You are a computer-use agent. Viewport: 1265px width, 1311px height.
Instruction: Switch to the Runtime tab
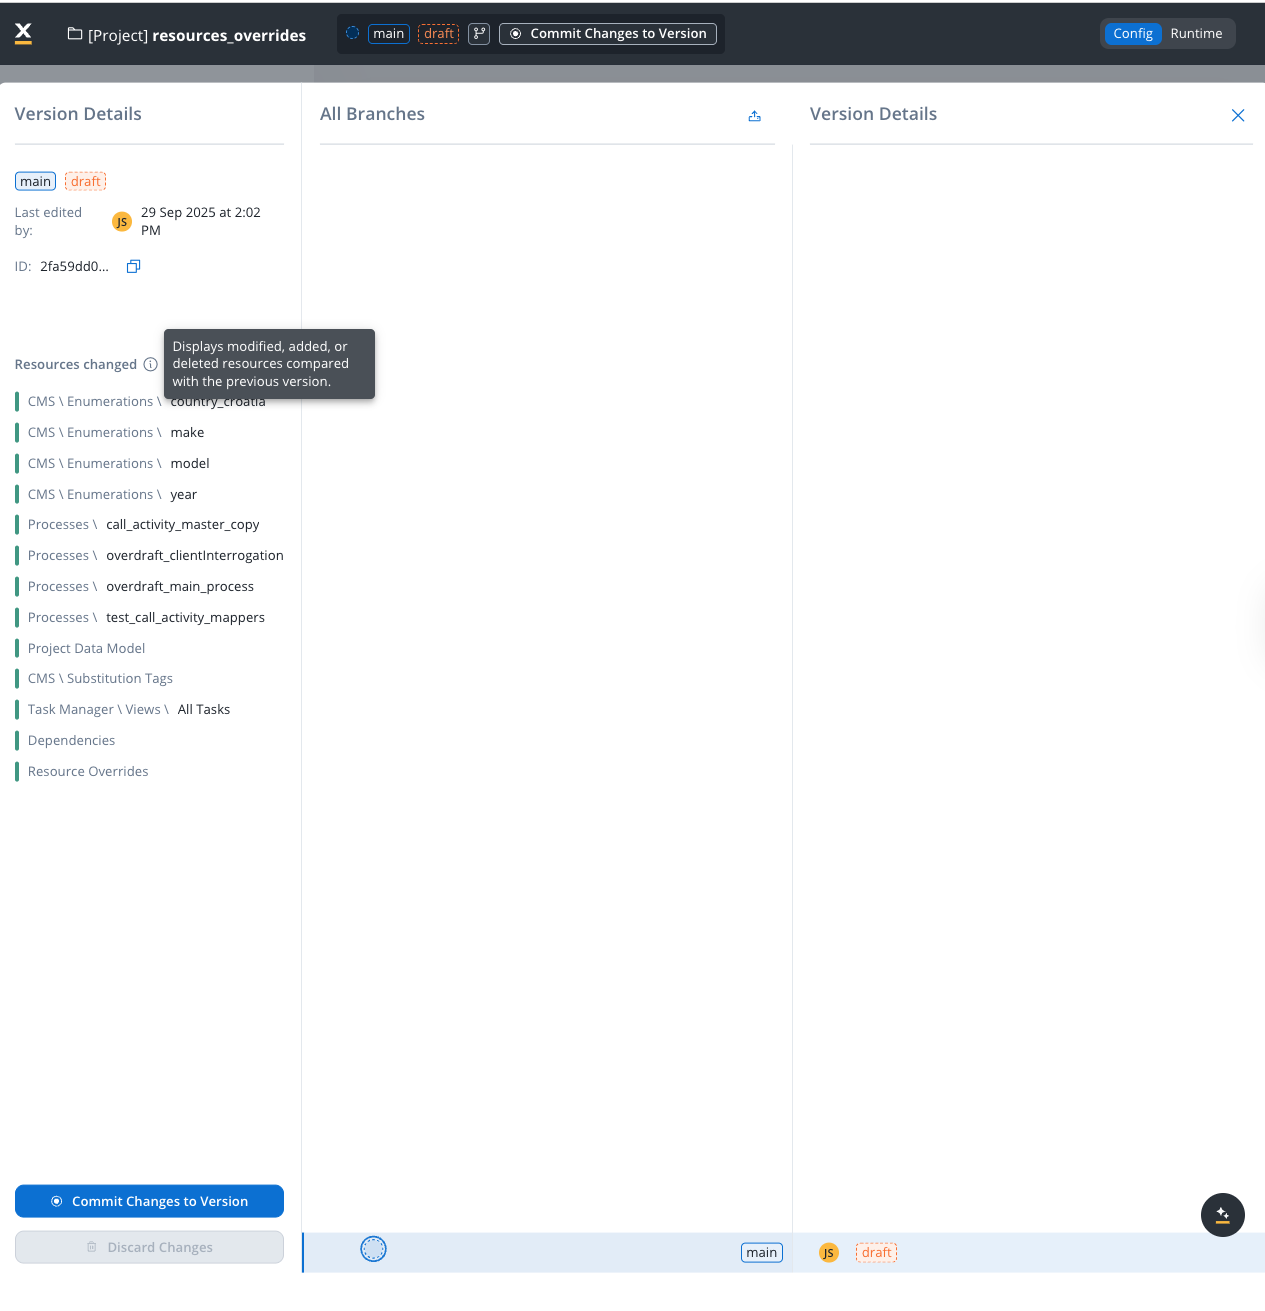click(x=1196, y=33)
